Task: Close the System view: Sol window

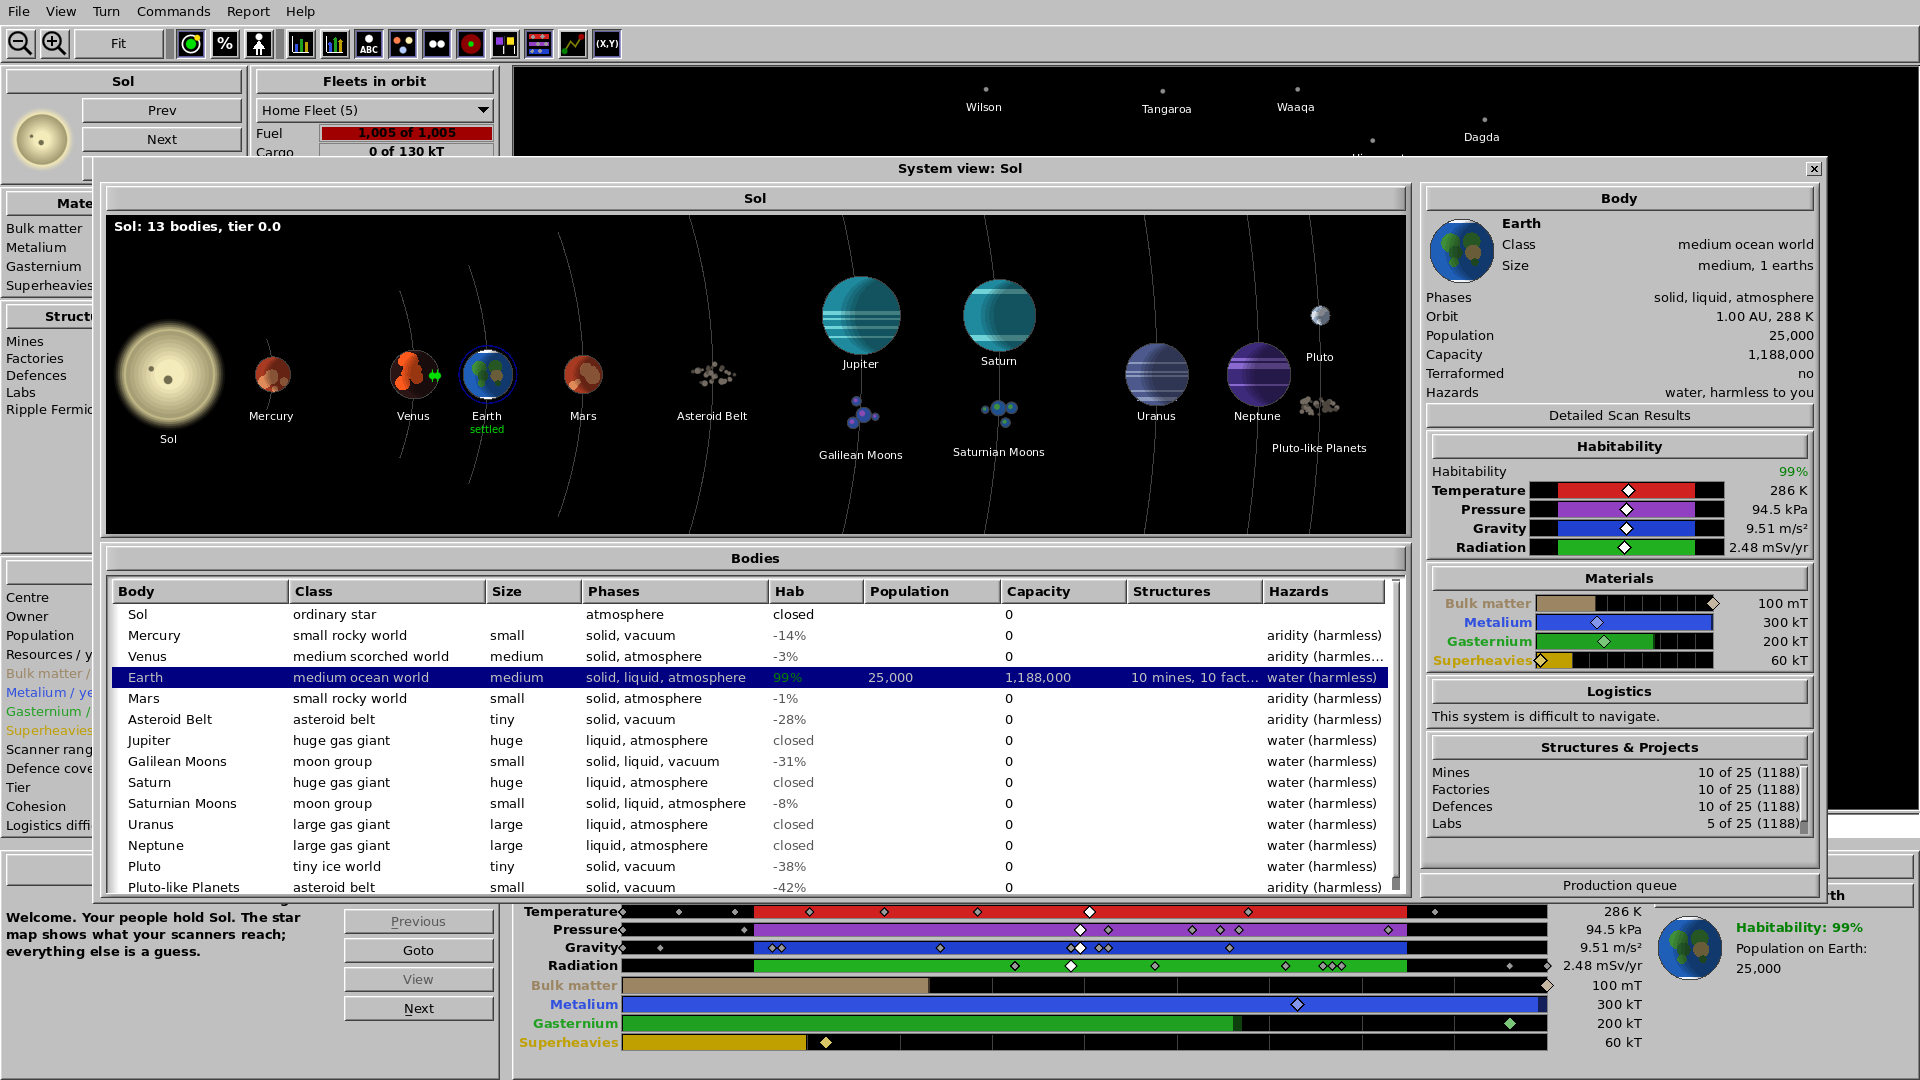Action: (1814, 169)
